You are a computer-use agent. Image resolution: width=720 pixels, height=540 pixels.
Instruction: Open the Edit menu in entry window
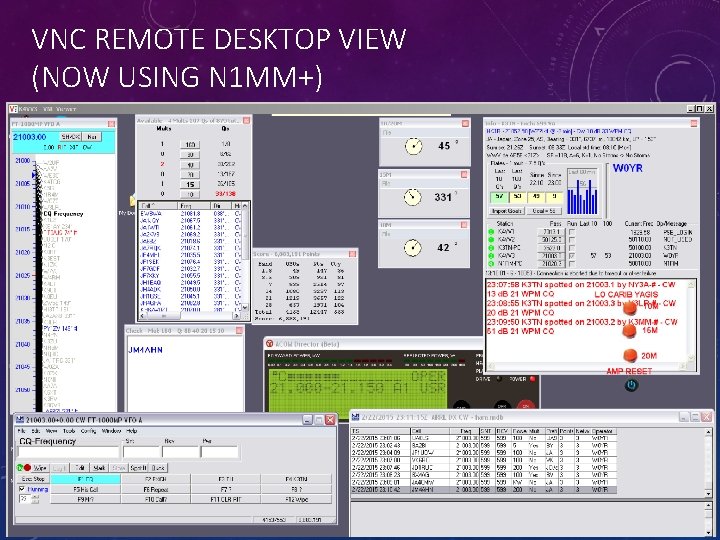(36, 431)
